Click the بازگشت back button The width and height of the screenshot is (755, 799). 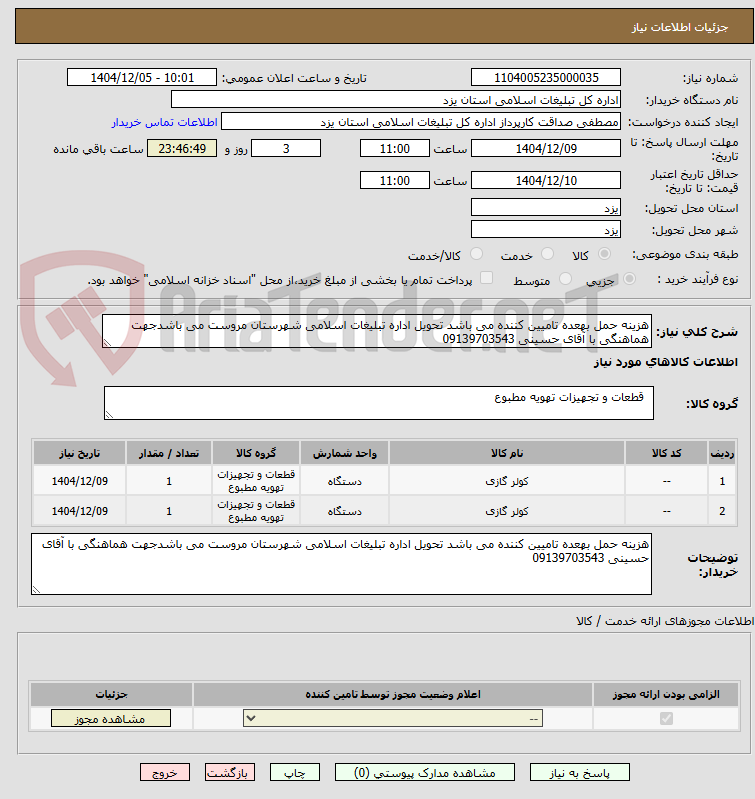pyautogui.click(x=229, y=773)
